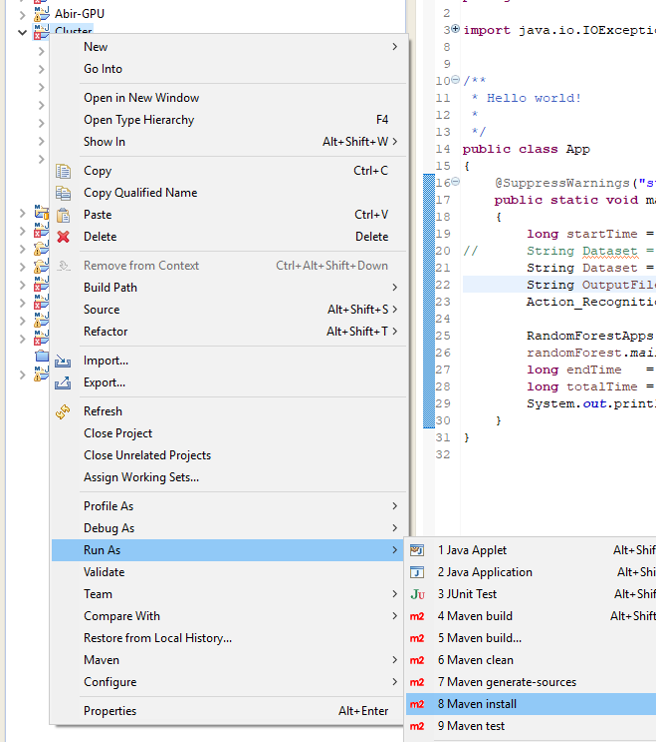Viewport: 656px width, 742px height.
Task: Expand the folded import block at line 3
Action: (456, 30)
